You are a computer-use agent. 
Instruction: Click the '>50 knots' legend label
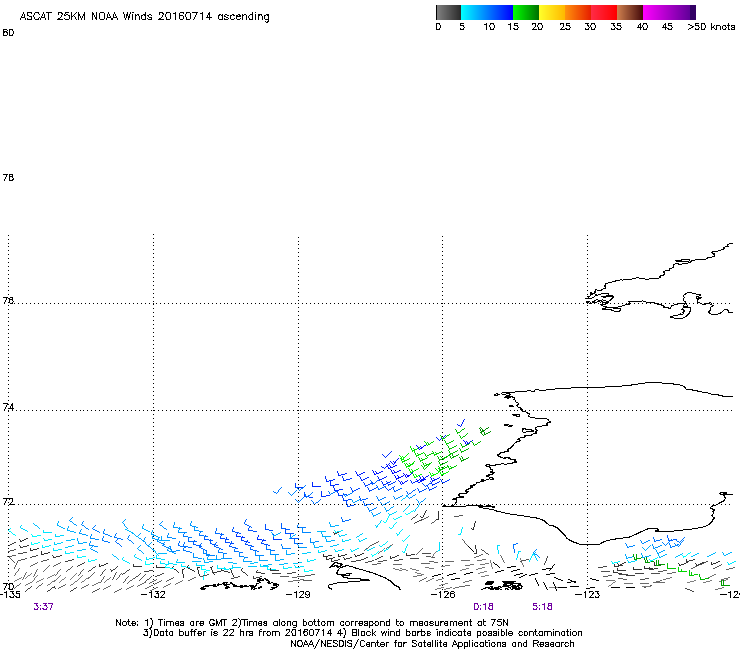[x=711, y=27]
